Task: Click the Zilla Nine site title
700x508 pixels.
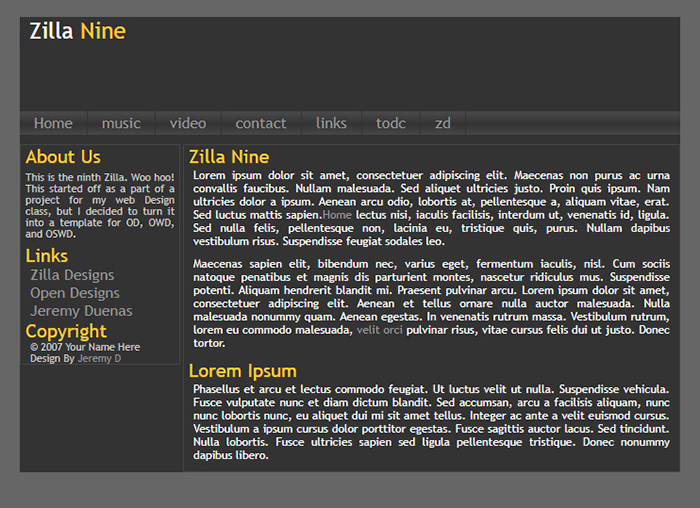Action: click(78, 31)
